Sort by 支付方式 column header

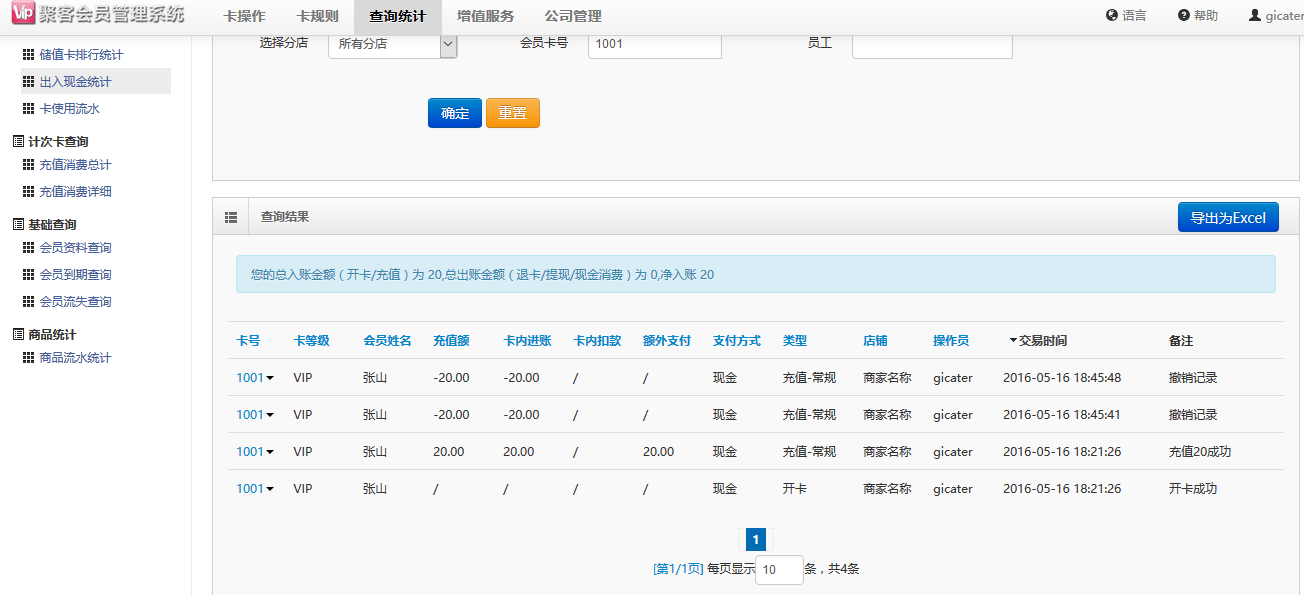point(737,341)
